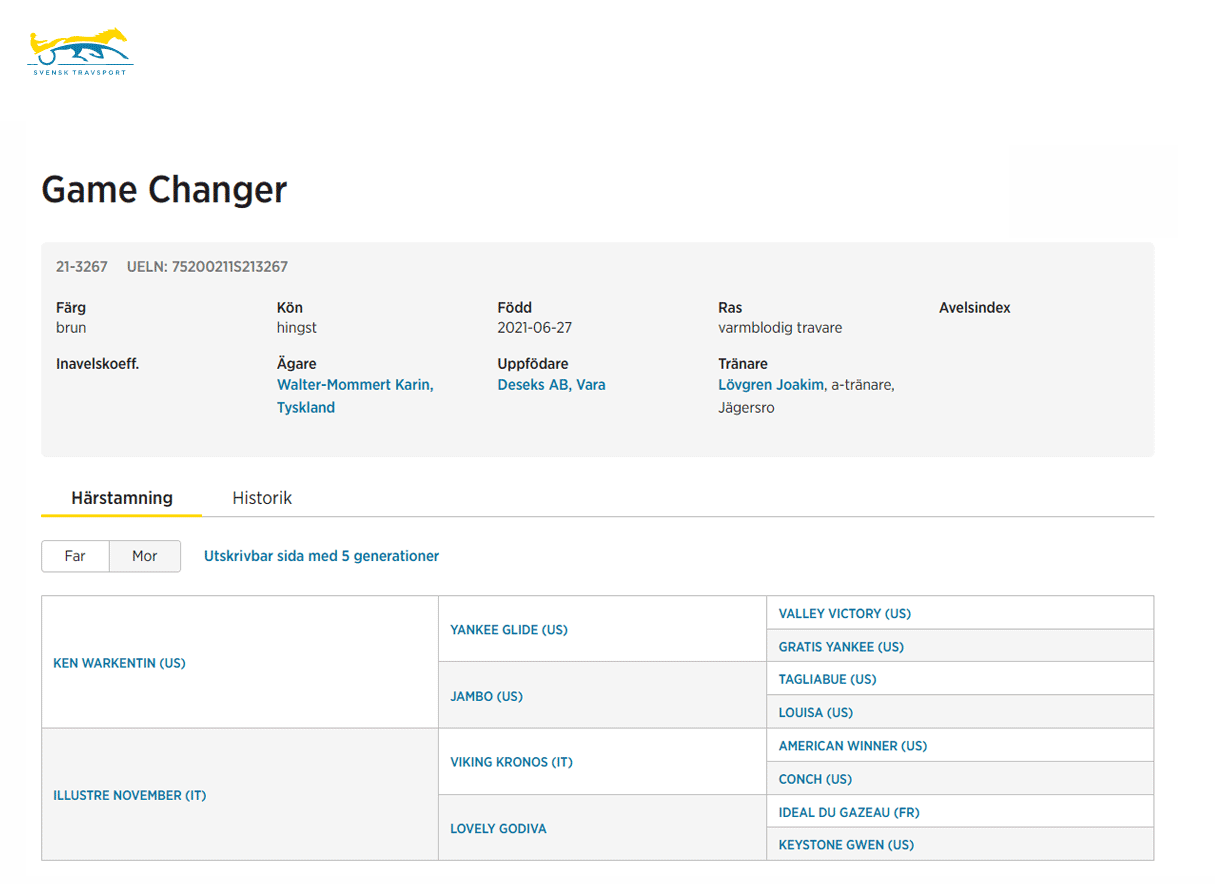
Task: Open dam Illustre November (IT)
Action: pos(129,796)
